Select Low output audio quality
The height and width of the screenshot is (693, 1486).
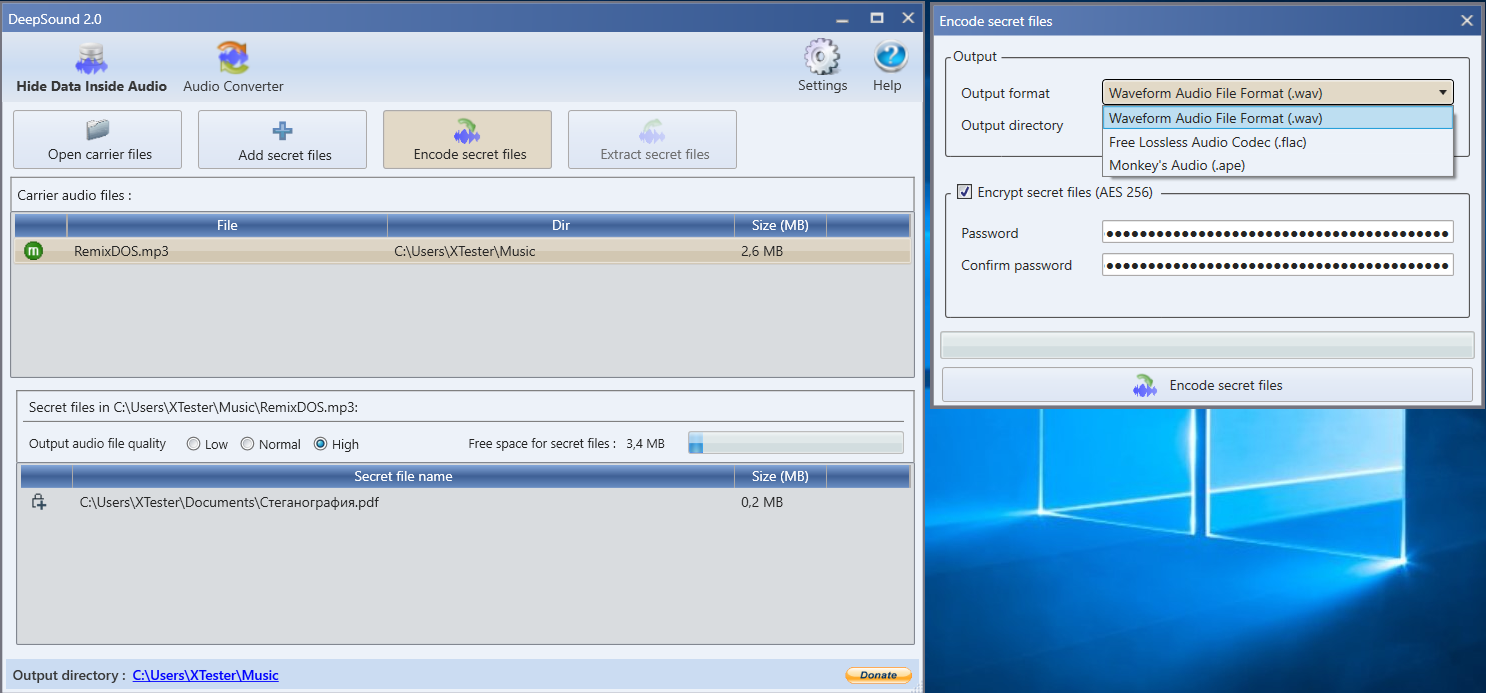[194, 444]
